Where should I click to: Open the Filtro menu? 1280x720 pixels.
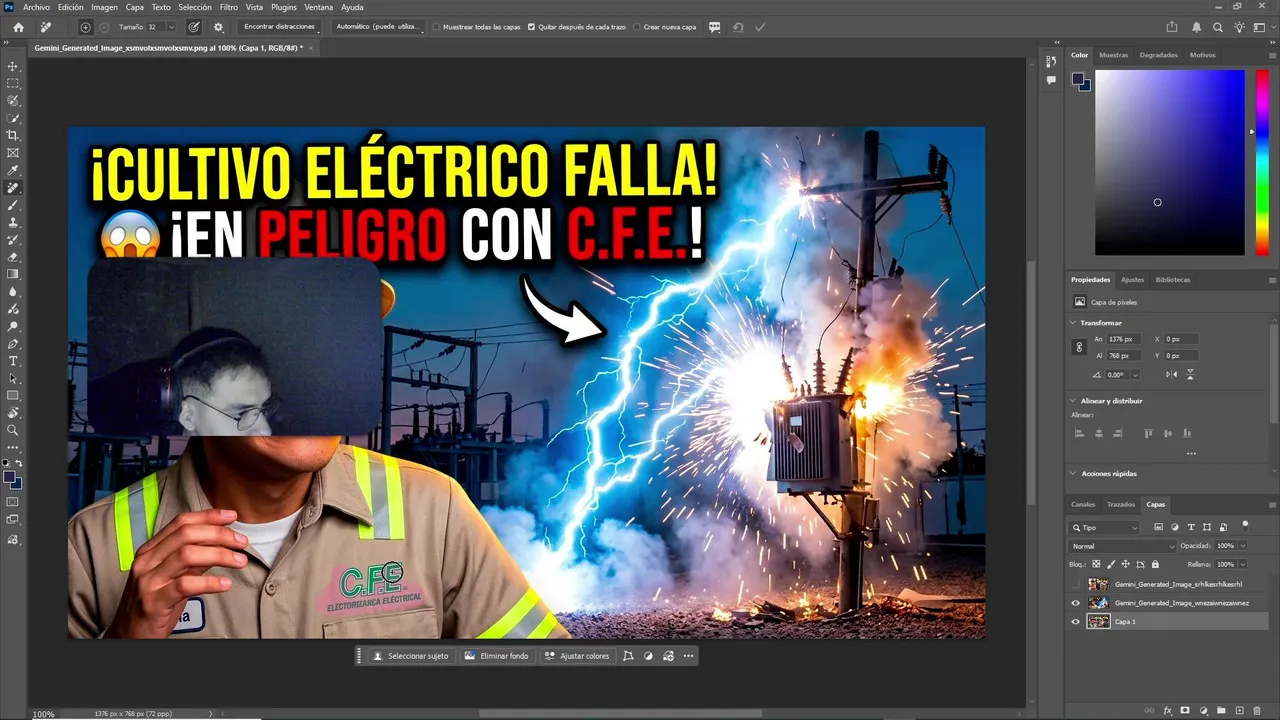pyautogui.click(x=229, y=7)
